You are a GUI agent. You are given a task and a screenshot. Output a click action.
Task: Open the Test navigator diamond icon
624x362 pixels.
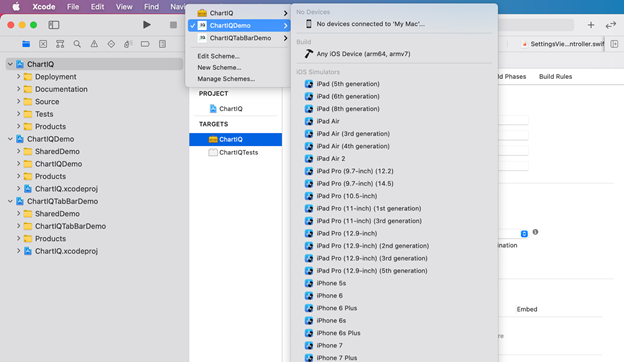[111, 44]
